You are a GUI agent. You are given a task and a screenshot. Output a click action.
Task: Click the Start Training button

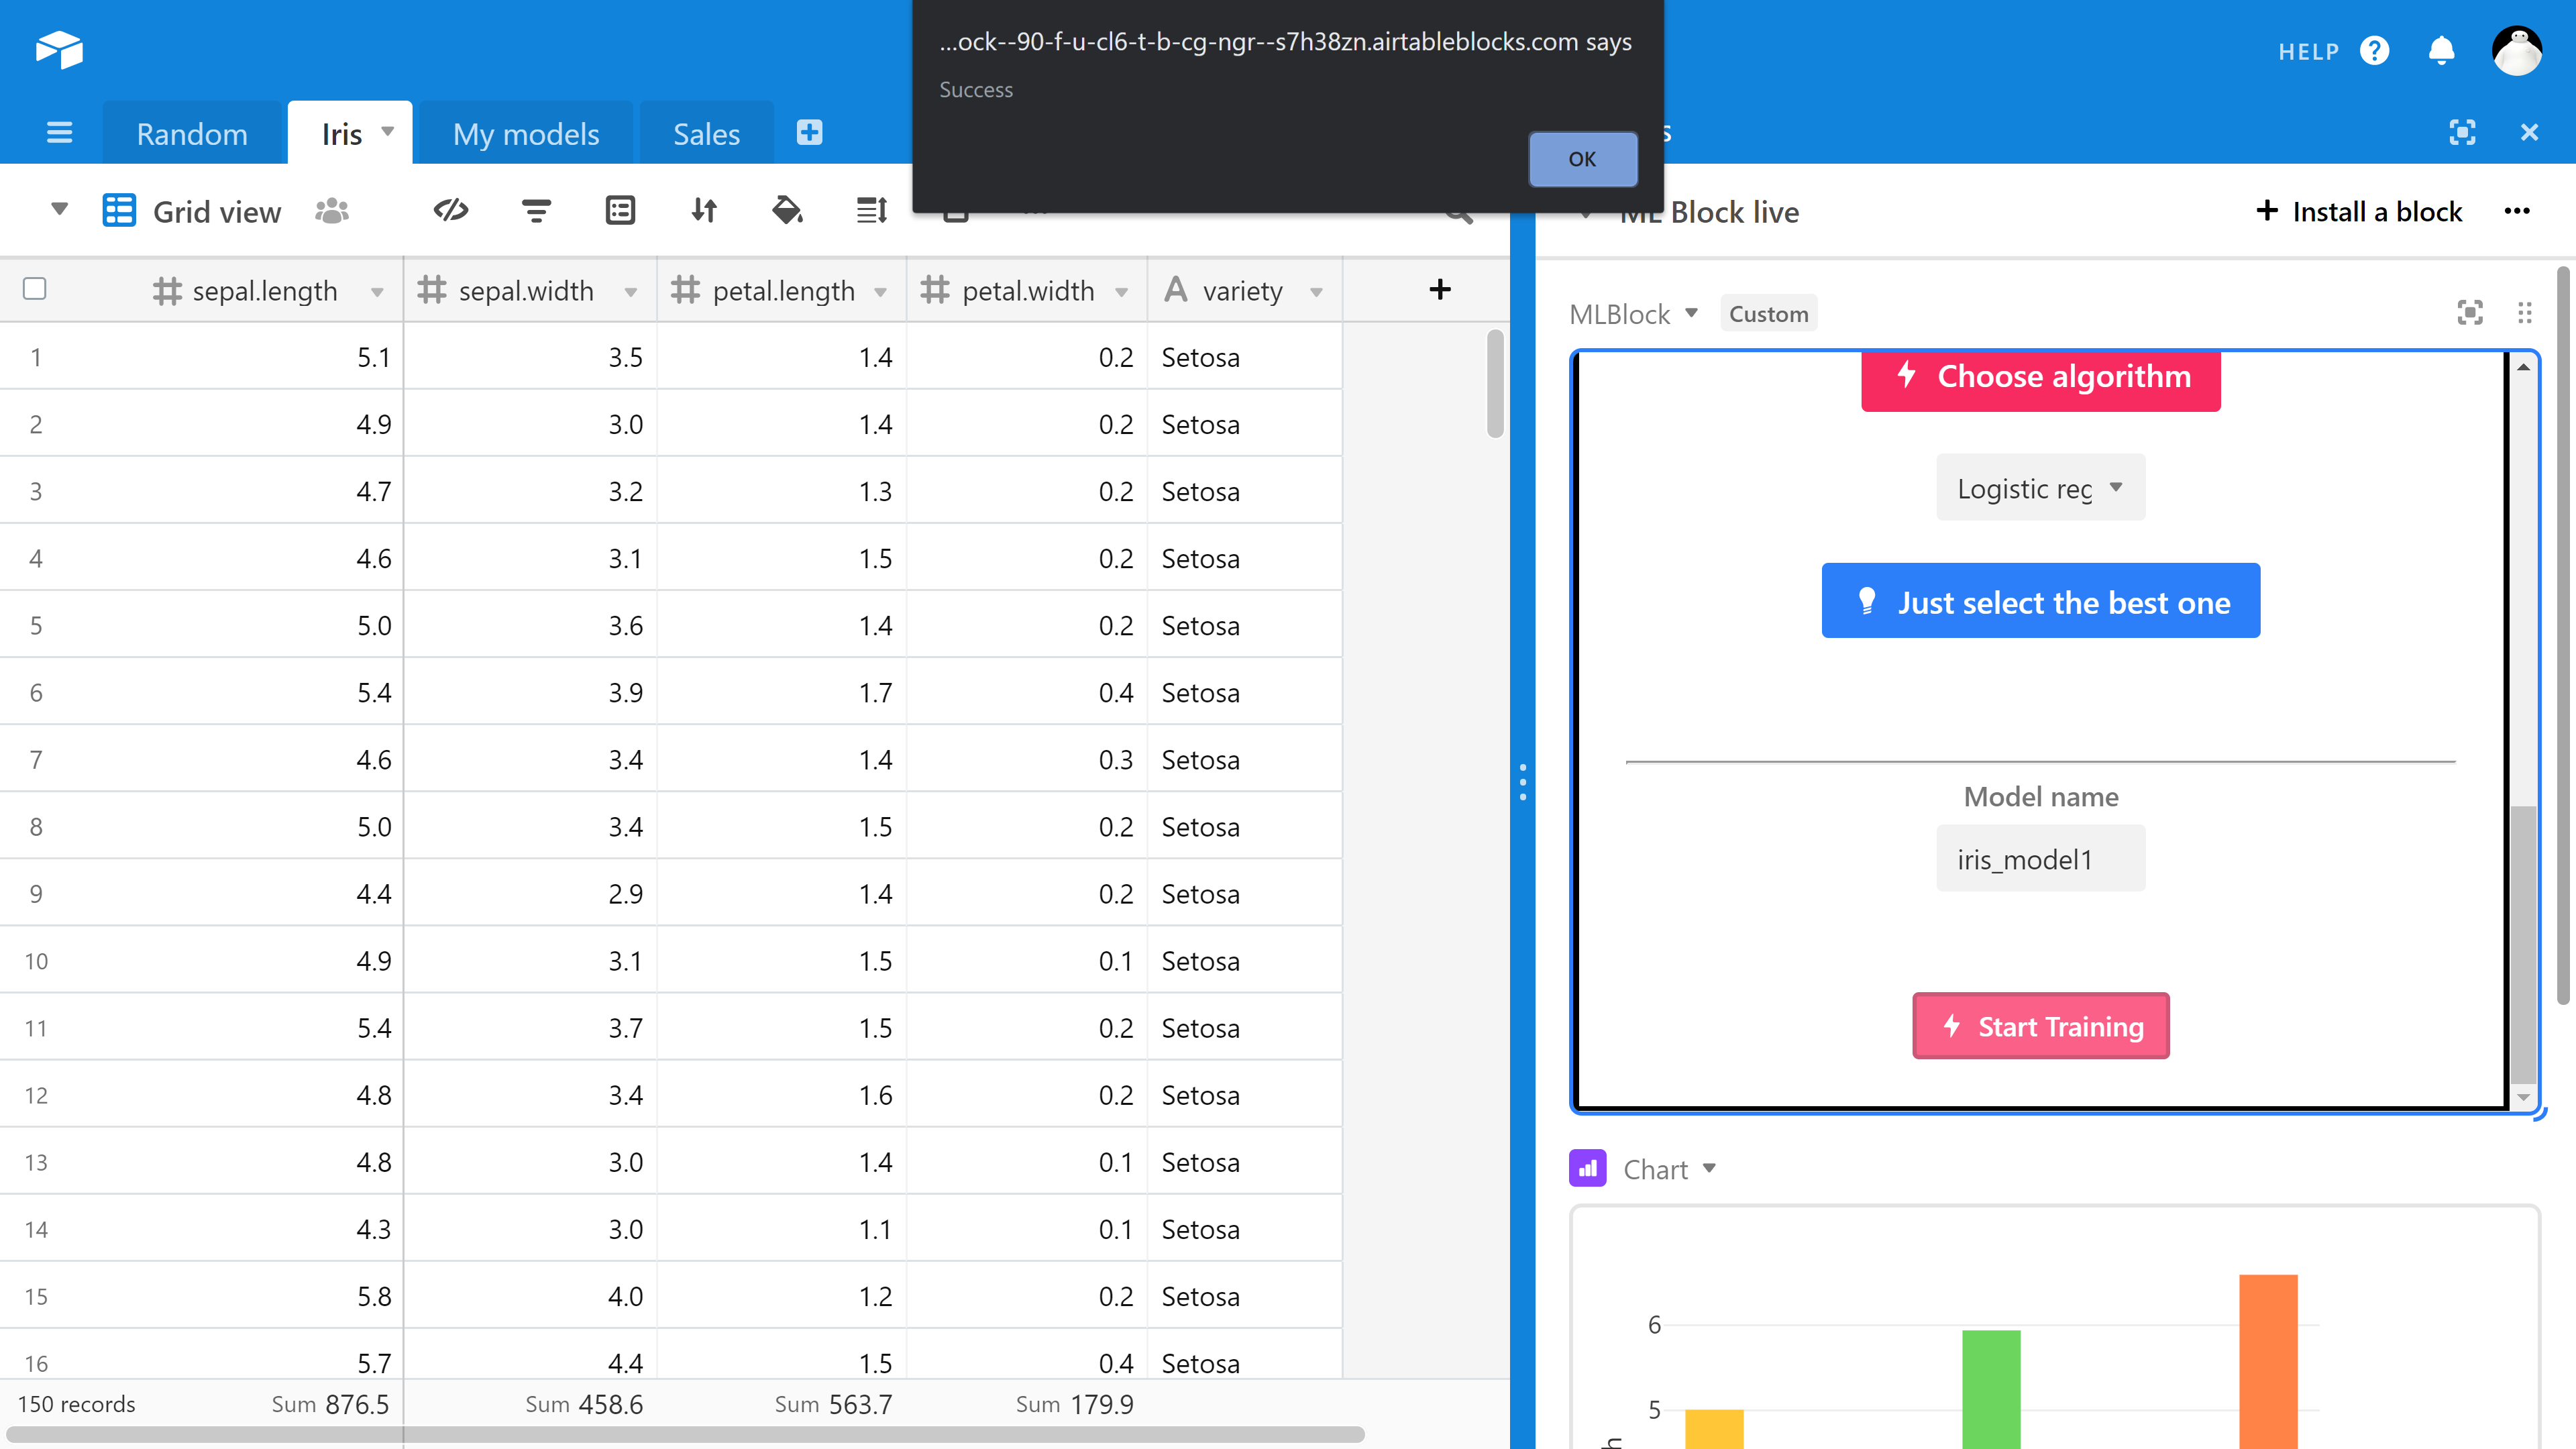pyautogui.click(x=2040, y=1026)
